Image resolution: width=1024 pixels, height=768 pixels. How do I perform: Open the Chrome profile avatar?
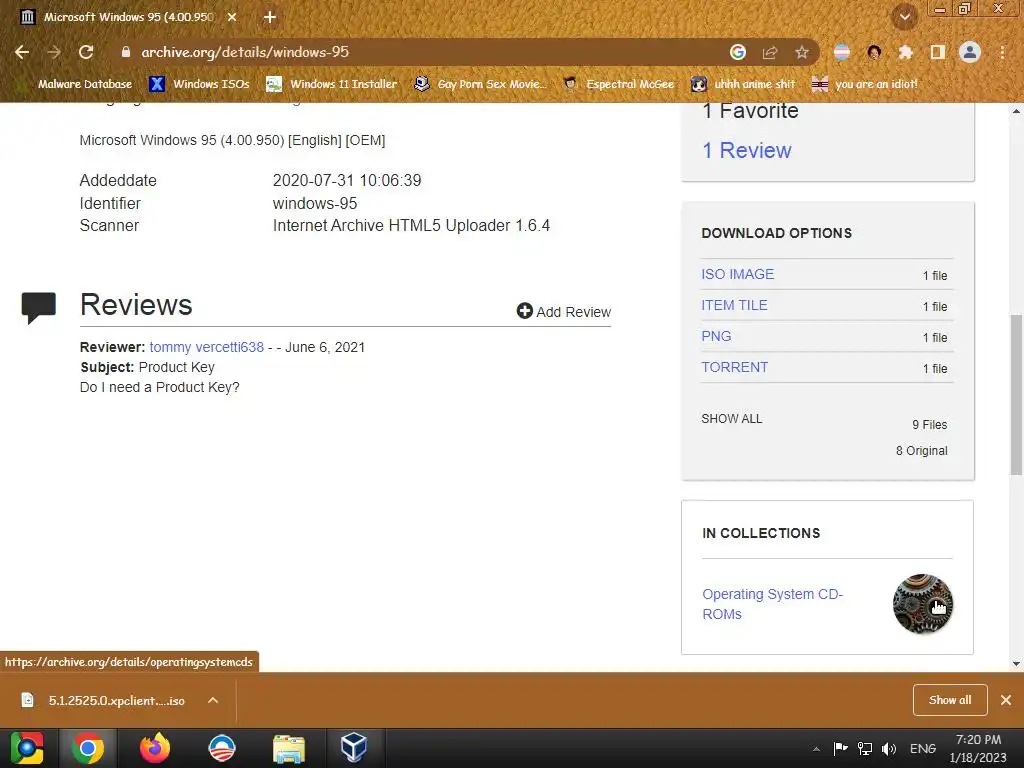[970, 52]
